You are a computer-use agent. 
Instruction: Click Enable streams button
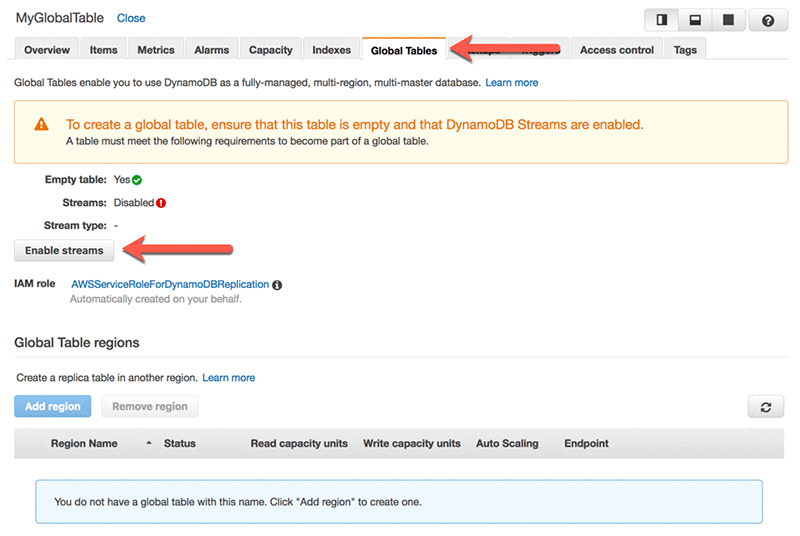point(64,250)
